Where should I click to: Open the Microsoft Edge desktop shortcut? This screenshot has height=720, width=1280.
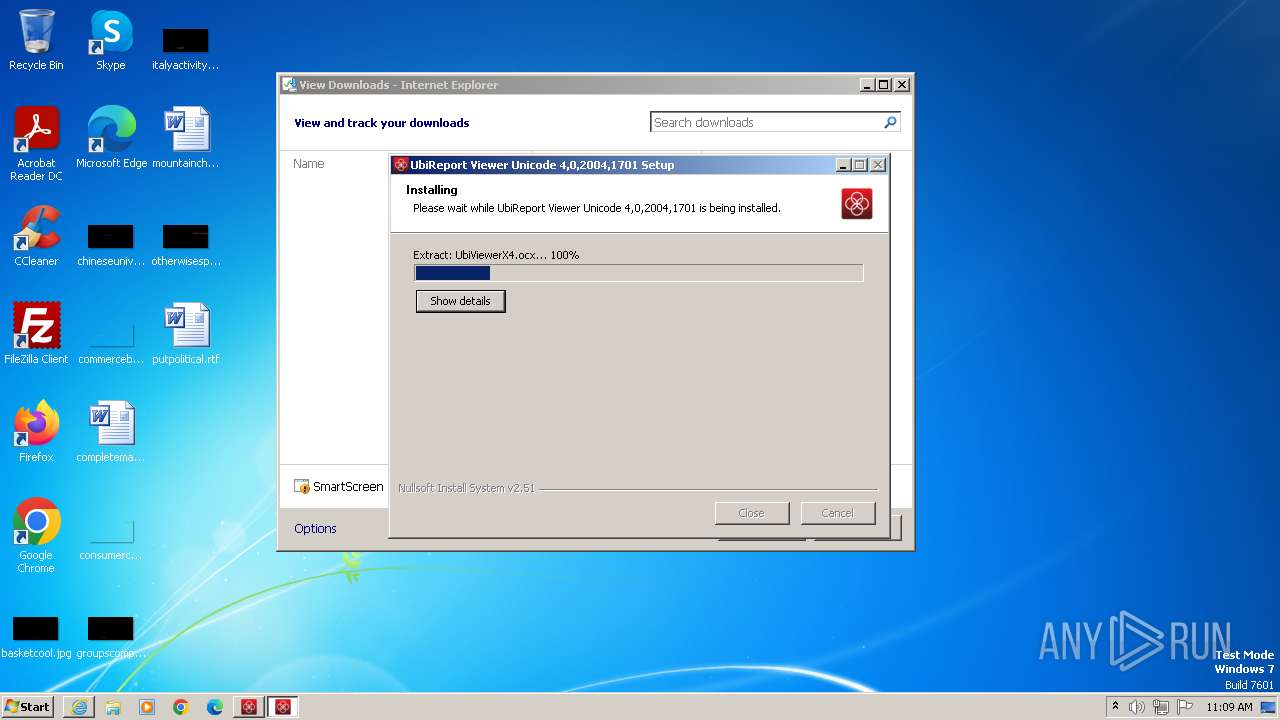111,137
